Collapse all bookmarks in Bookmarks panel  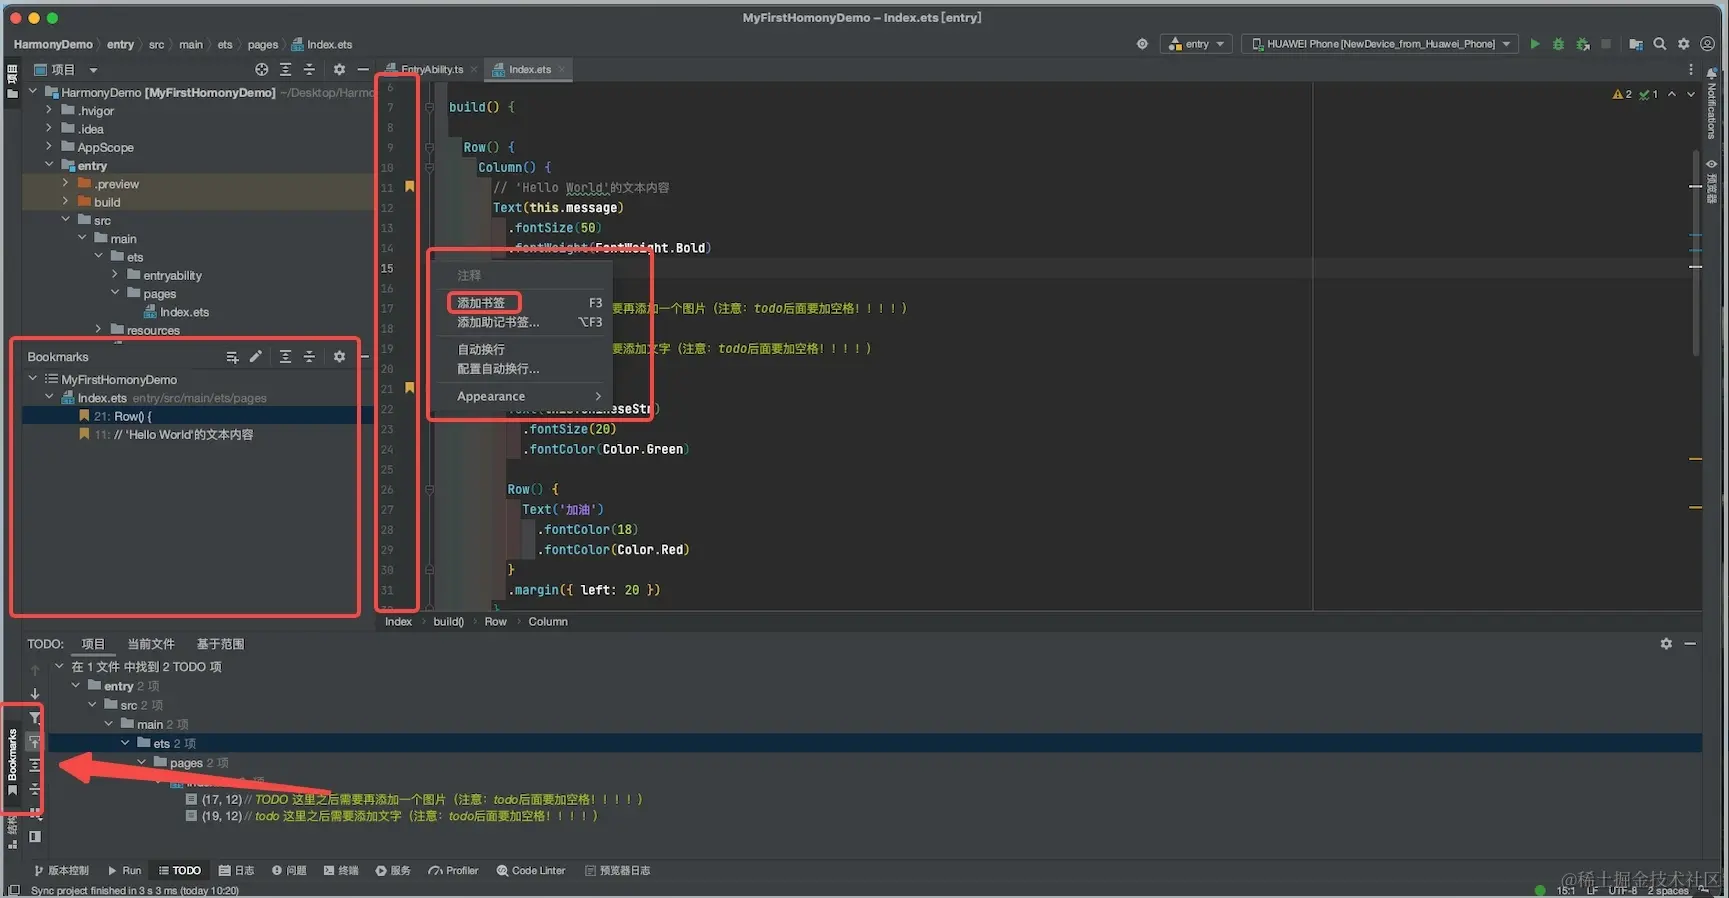pyautogui.click(x=309, y=357)
